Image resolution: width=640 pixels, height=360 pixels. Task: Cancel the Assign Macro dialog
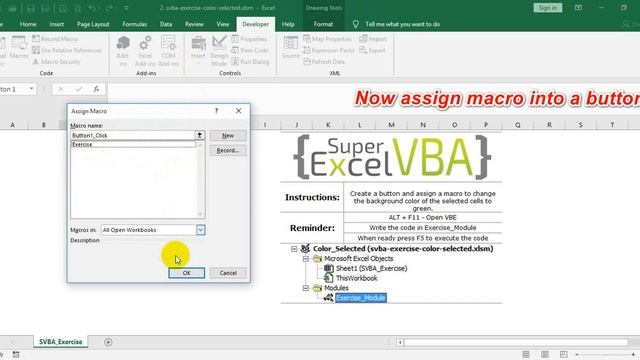[228, 273]
